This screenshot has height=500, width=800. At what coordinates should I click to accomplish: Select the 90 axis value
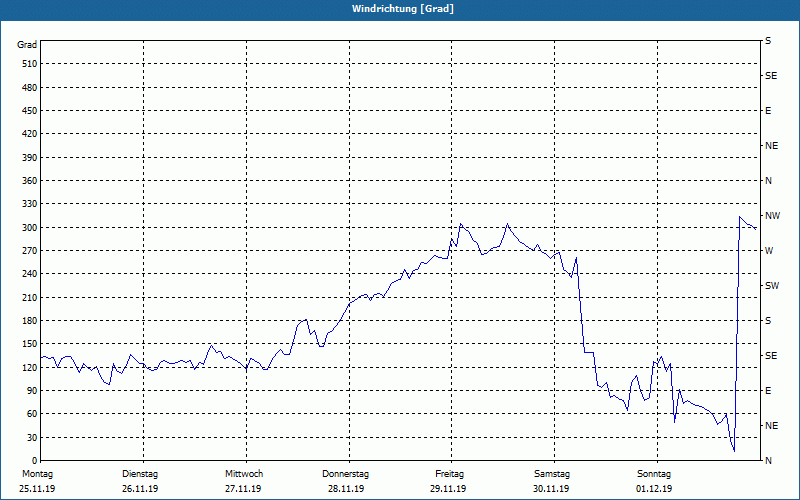point(32,390)
